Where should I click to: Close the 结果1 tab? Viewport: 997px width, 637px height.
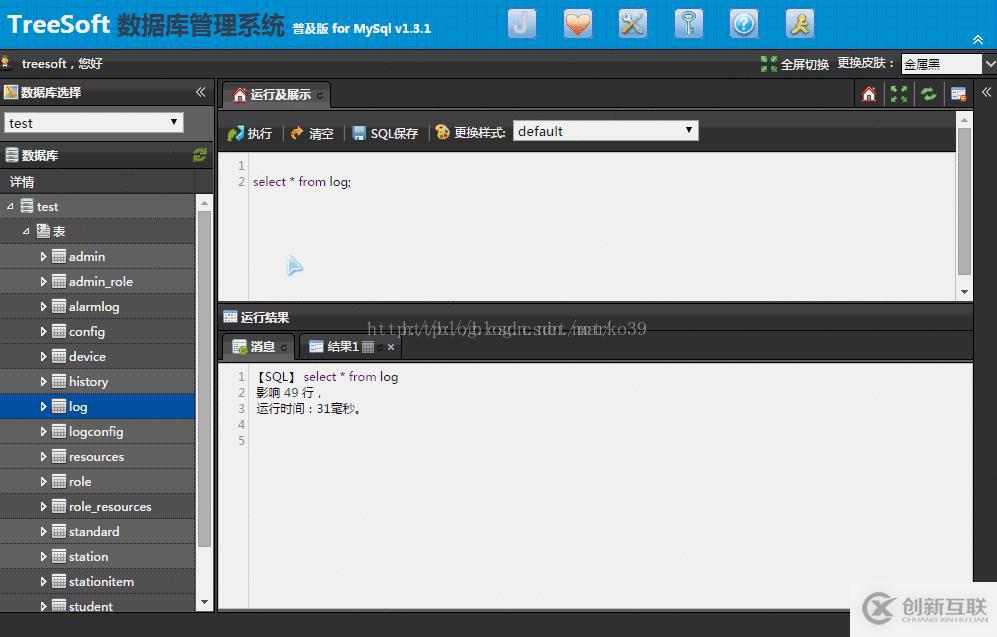(391, 347)
